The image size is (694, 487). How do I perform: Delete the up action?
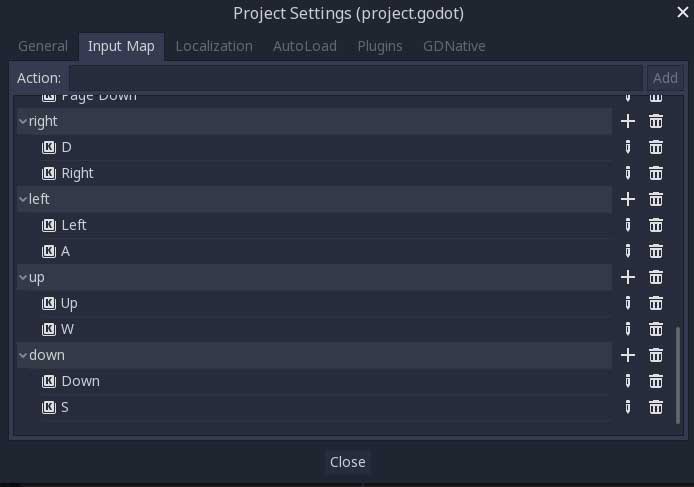coord(656,277)
